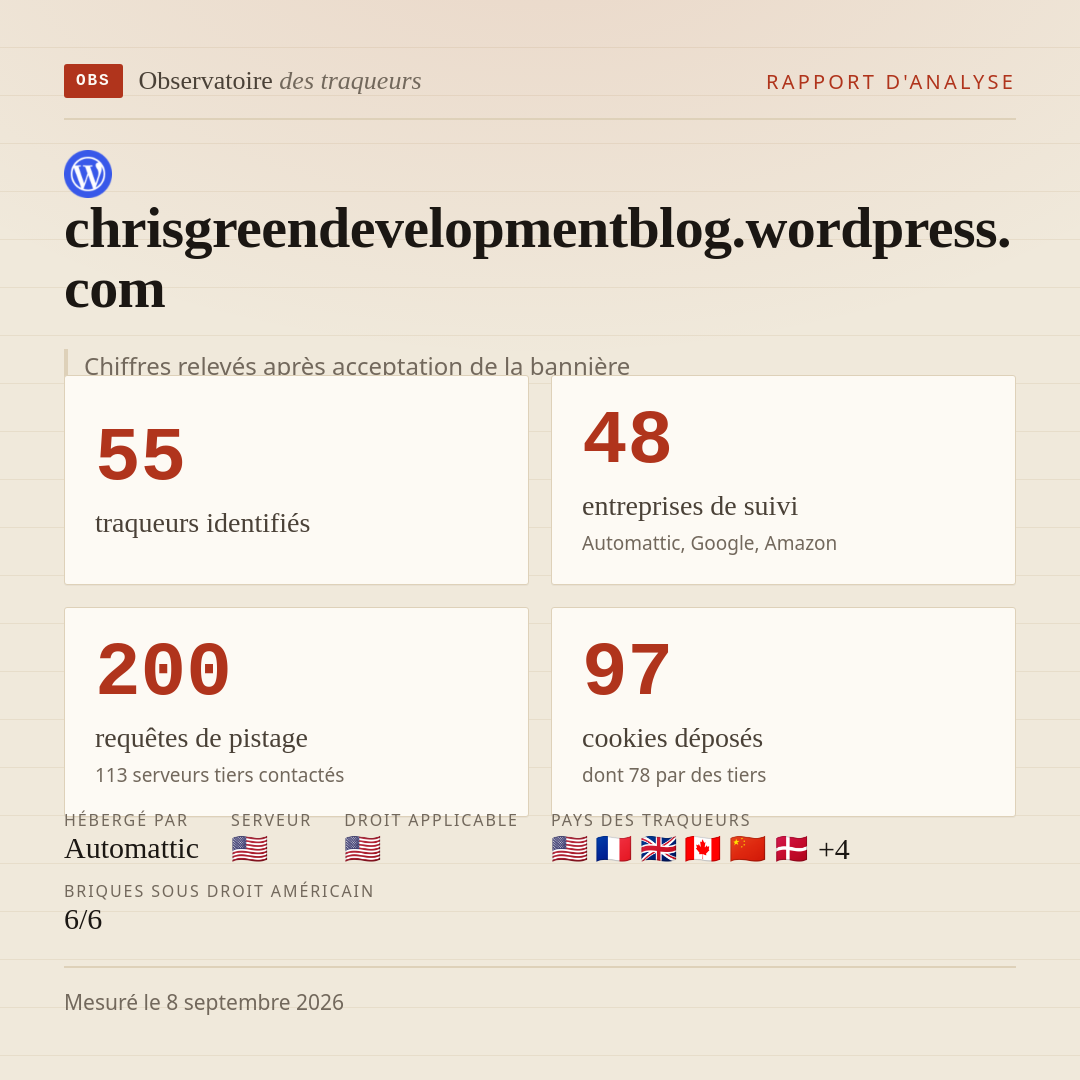Image resolution: width=1080 pixels, height=1080 pixels.
Task: Click the UK flag in tracker countries
Action: tap(658, 849)
